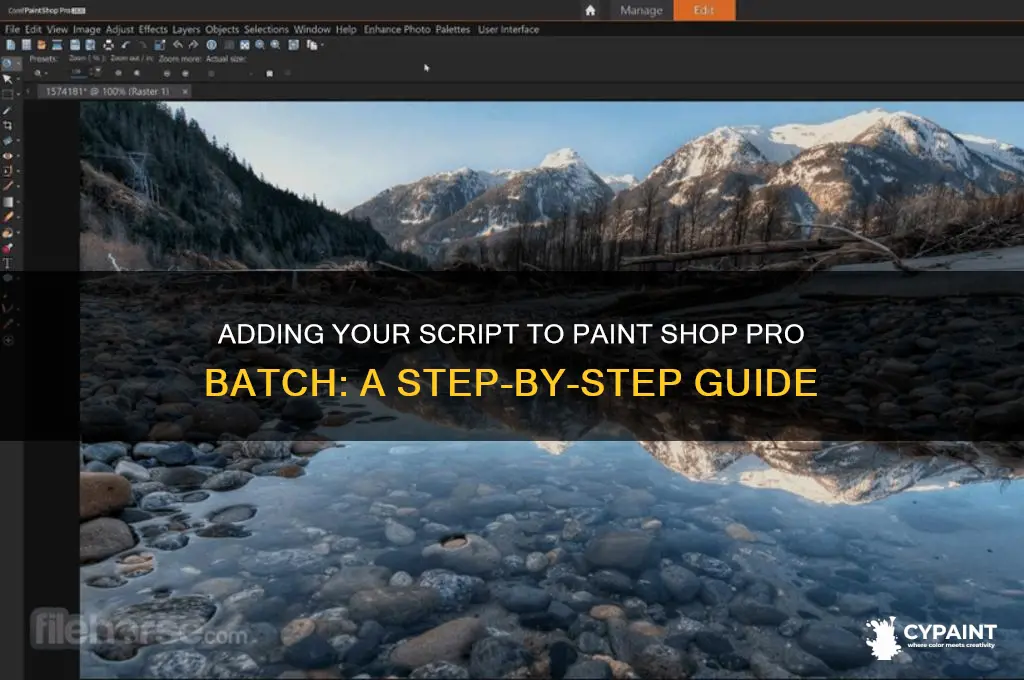Open the Enhance Photo menu

397,29
